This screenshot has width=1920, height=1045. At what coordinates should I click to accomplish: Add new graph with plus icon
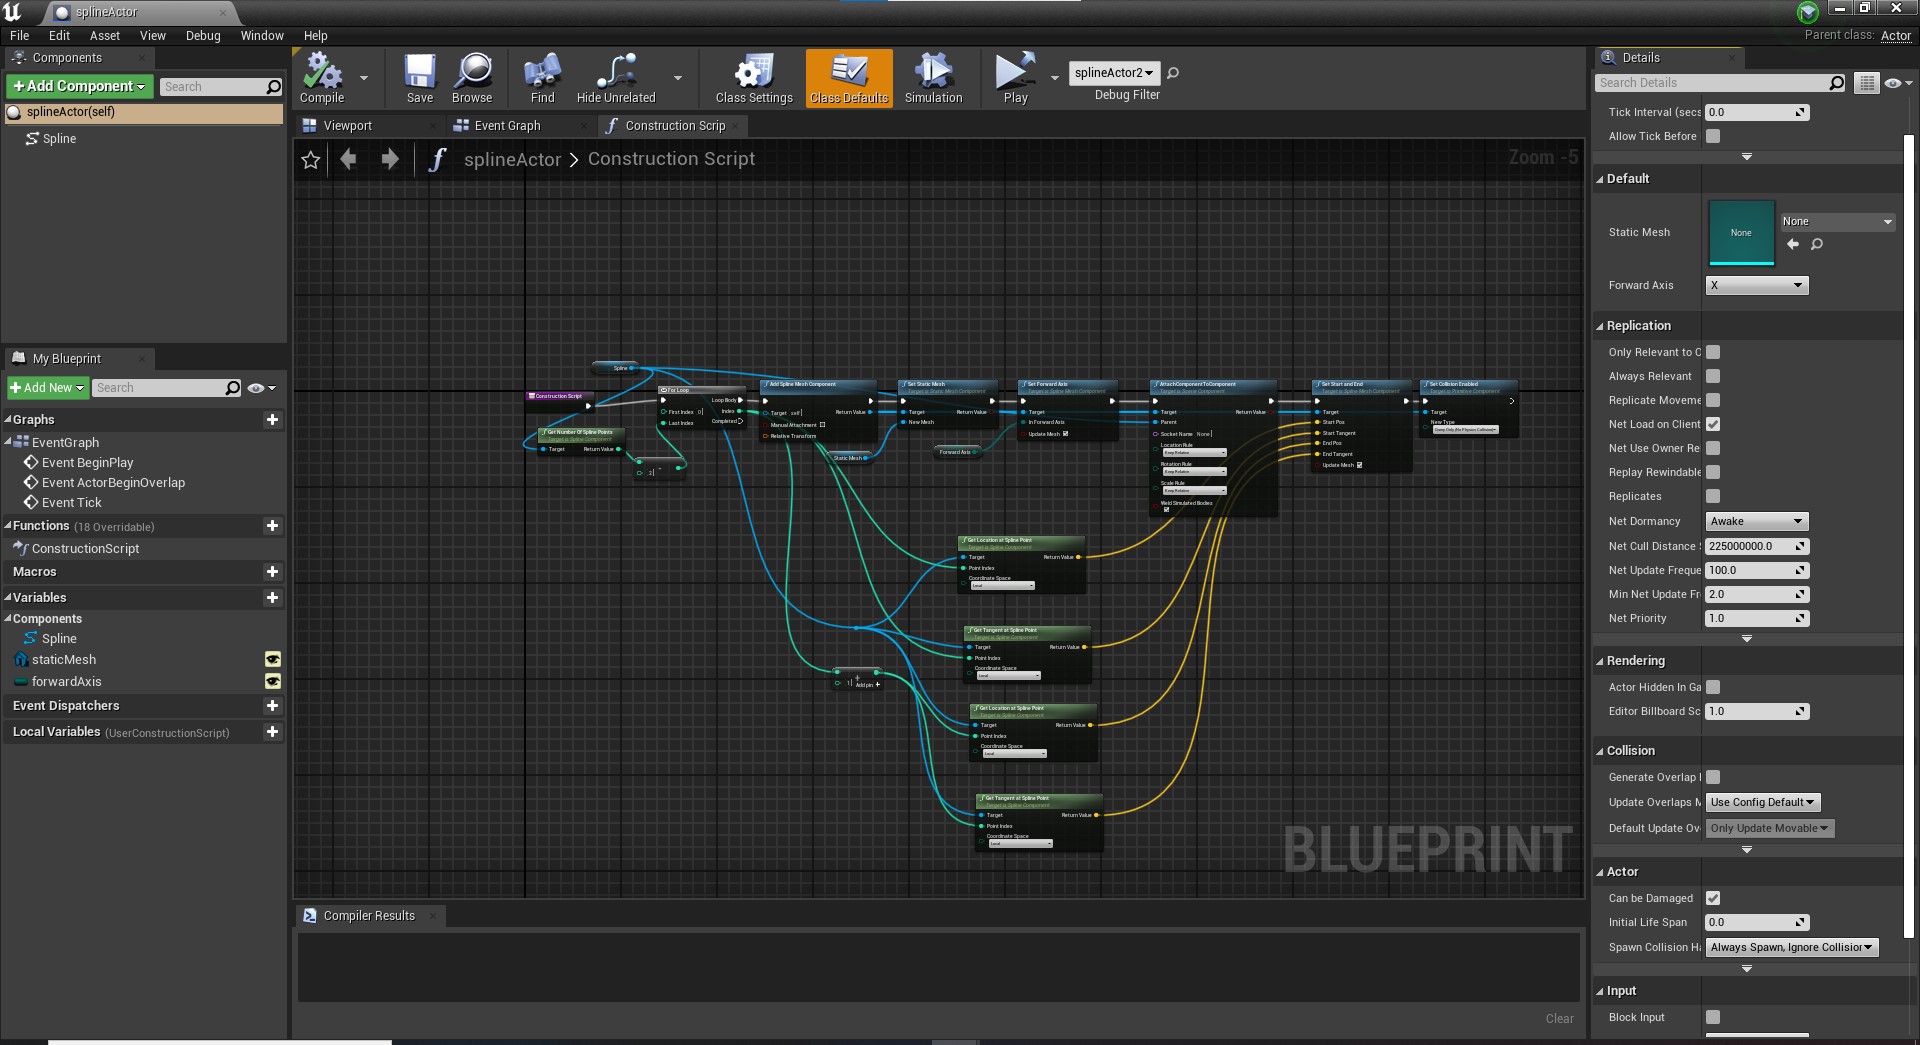coord(272,420)
